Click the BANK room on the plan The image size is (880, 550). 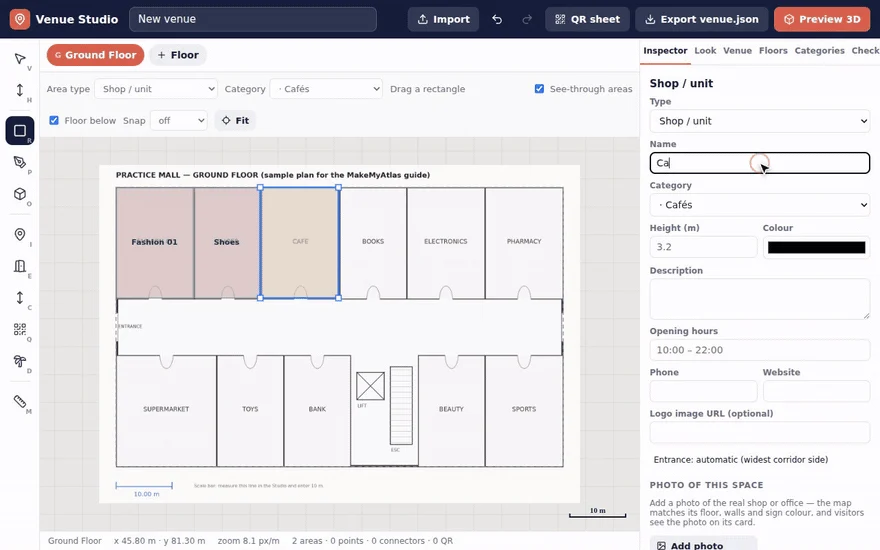317,410
